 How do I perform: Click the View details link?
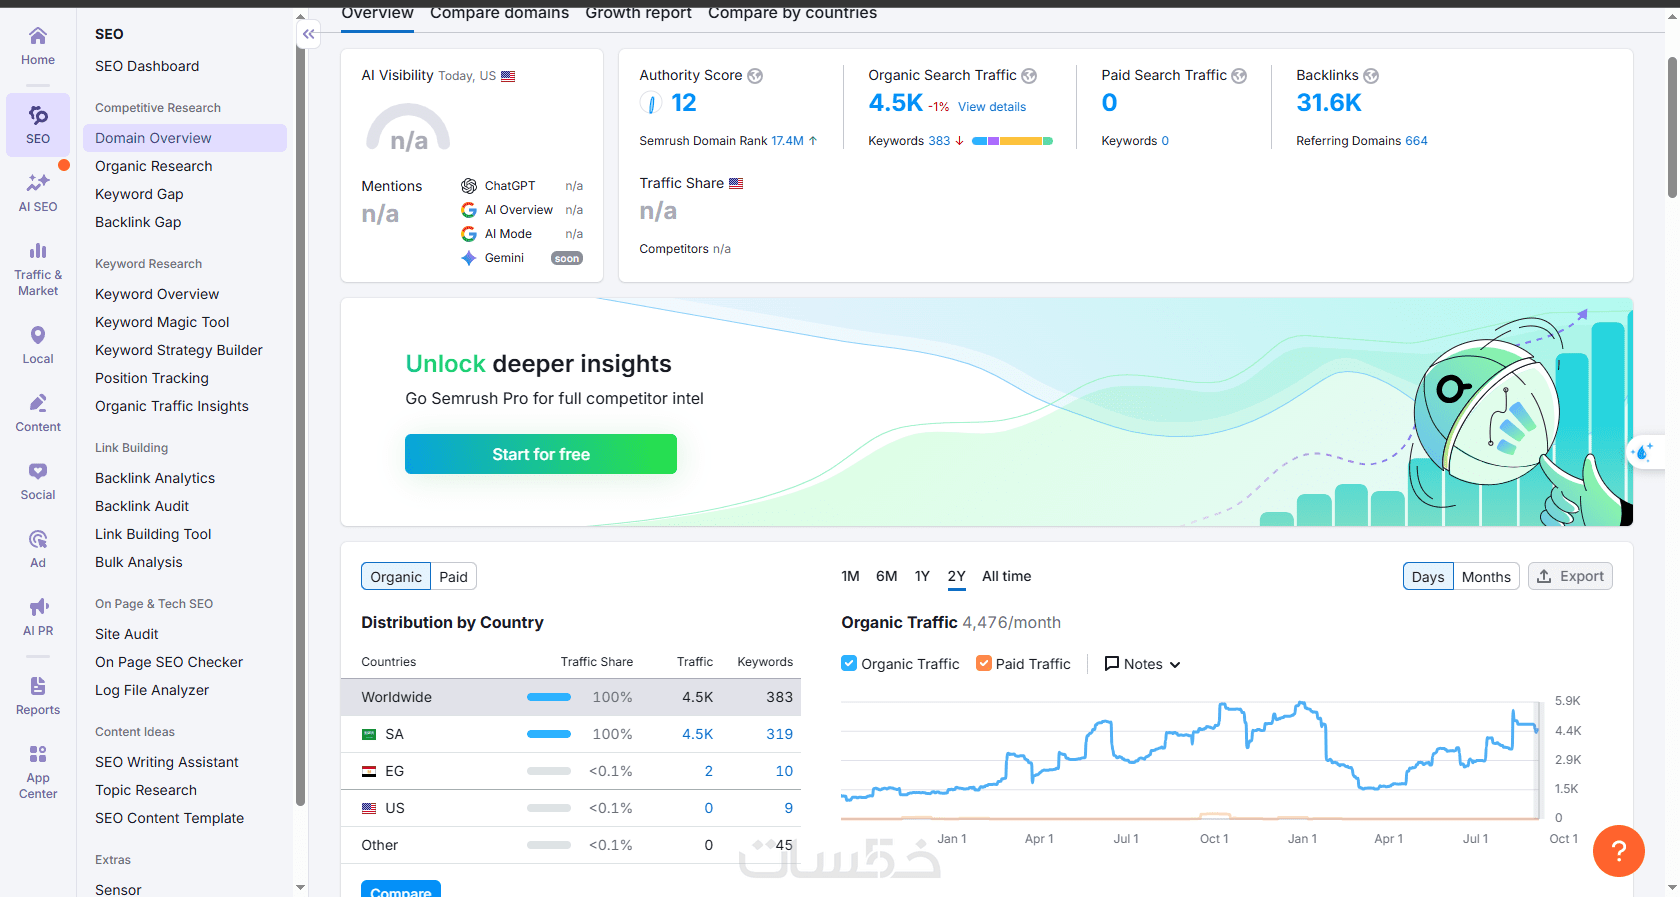[x=992, y=107]
